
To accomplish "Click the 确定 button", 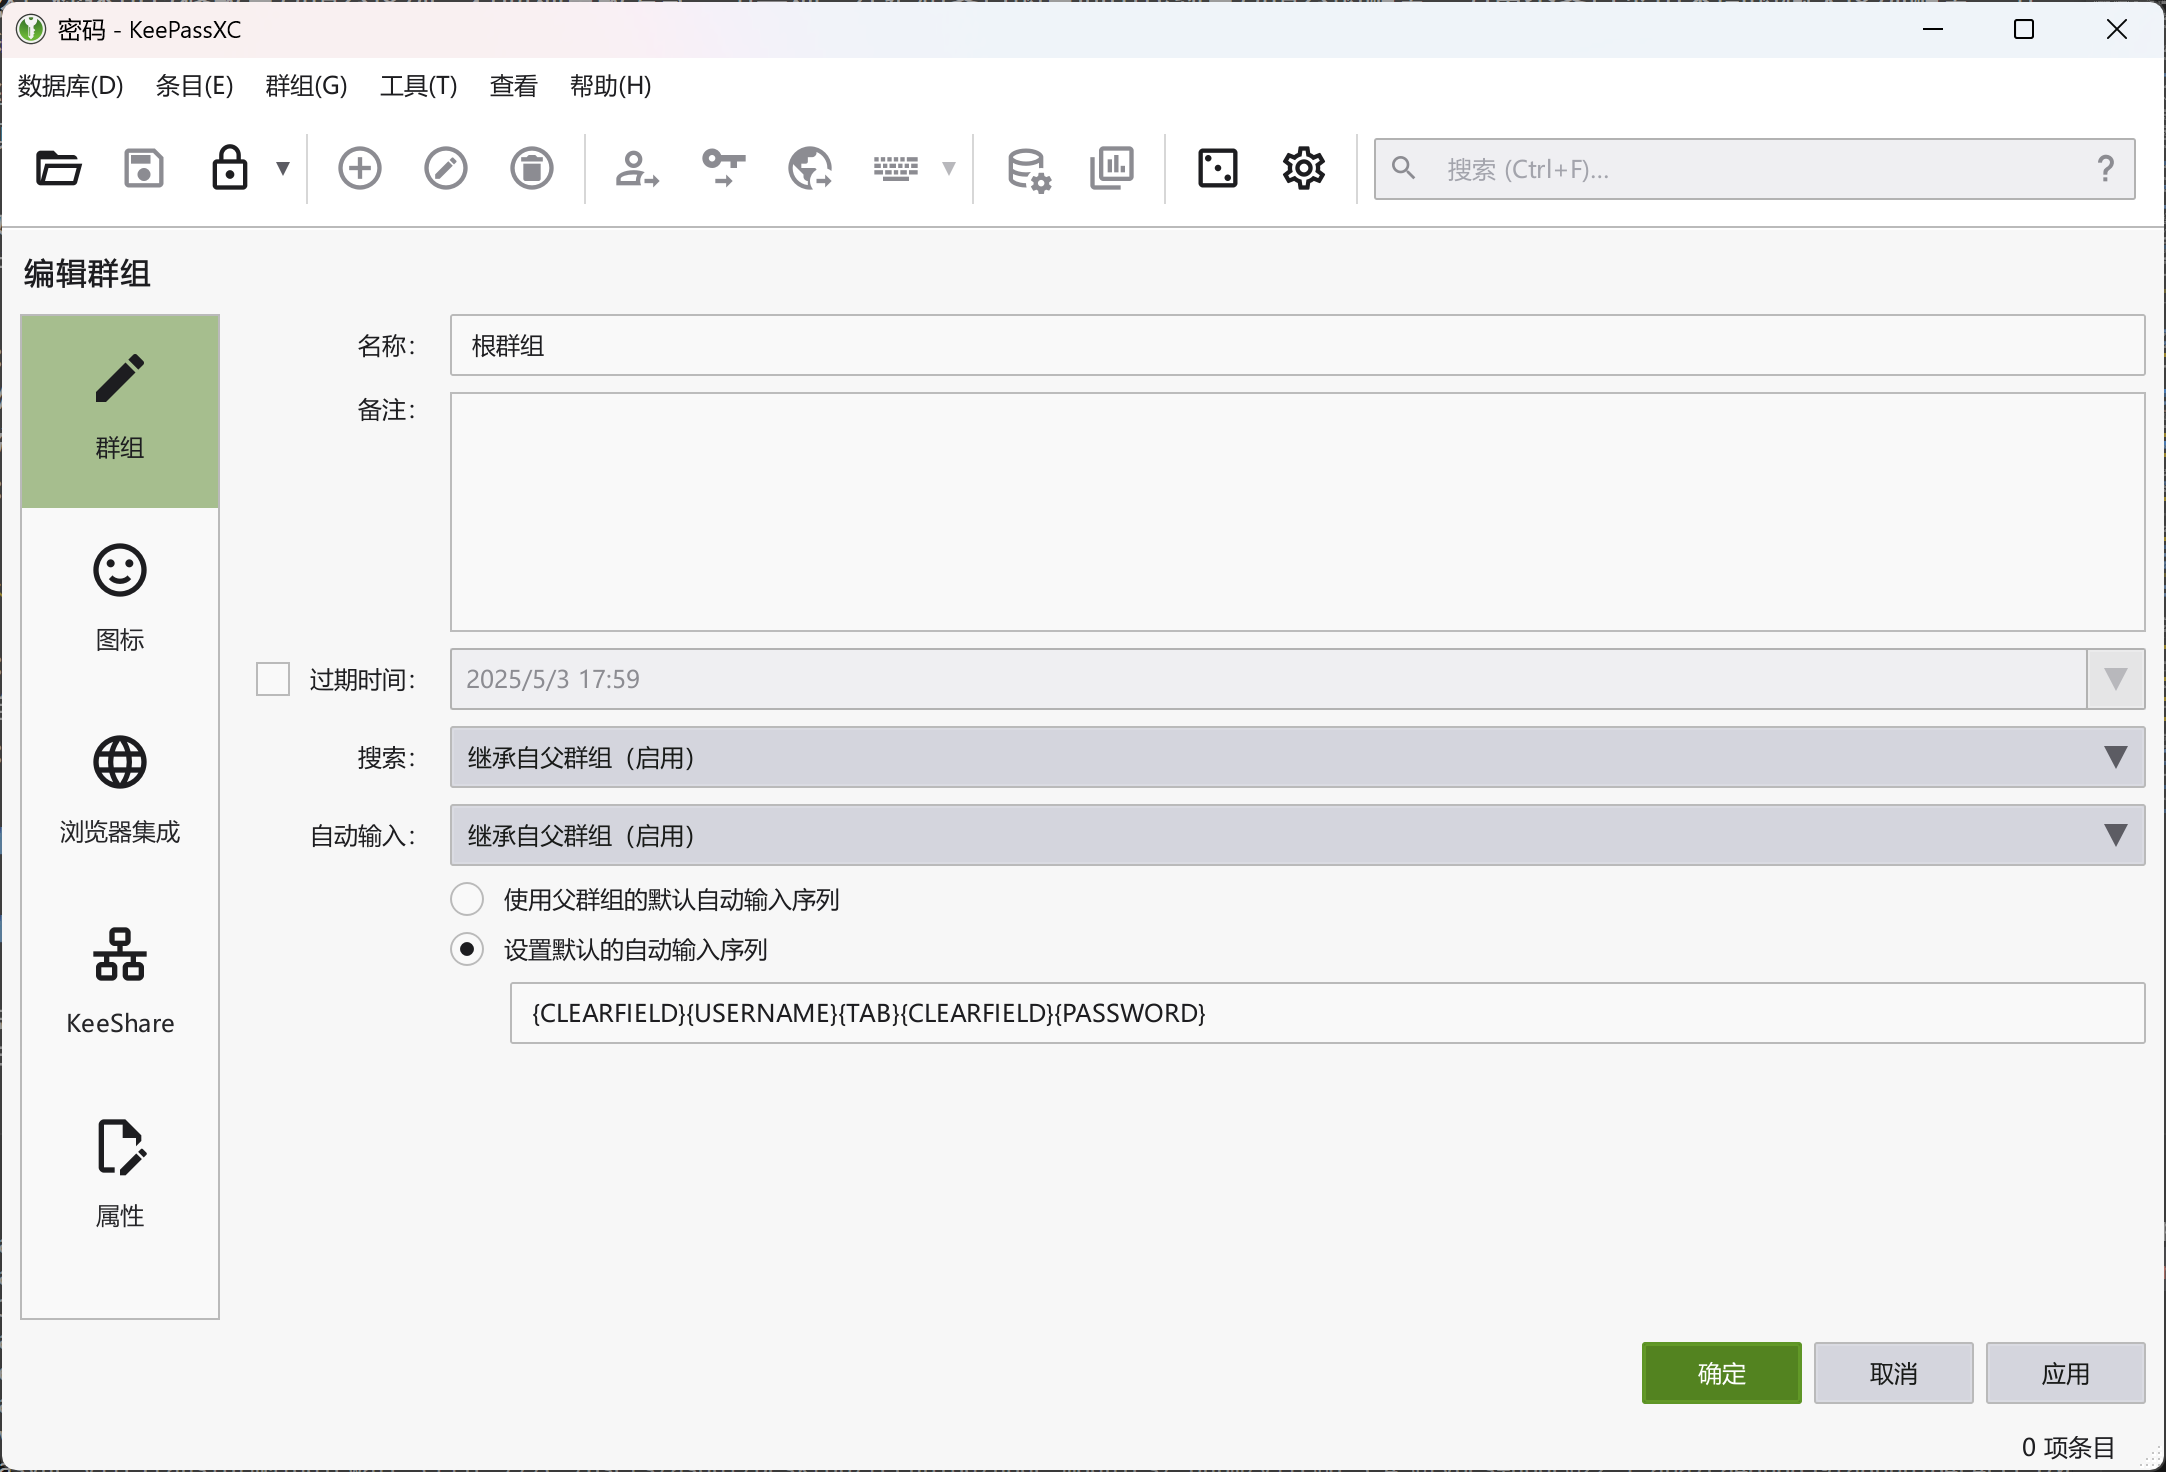I will 1721,1373.
